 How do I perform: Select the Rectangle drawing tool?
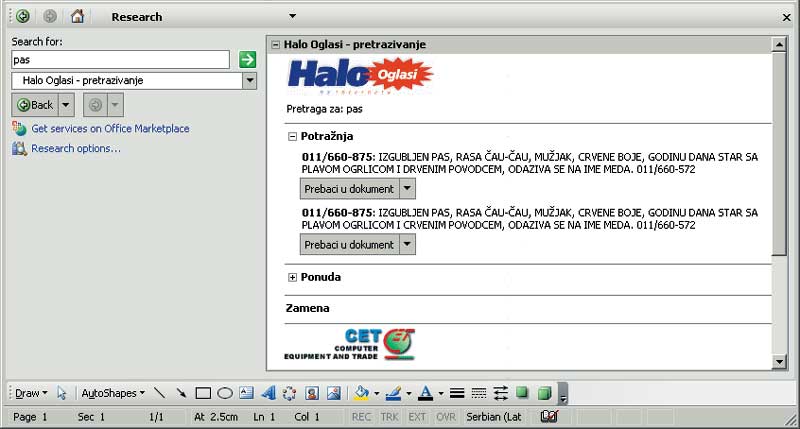tap(203, 393)
